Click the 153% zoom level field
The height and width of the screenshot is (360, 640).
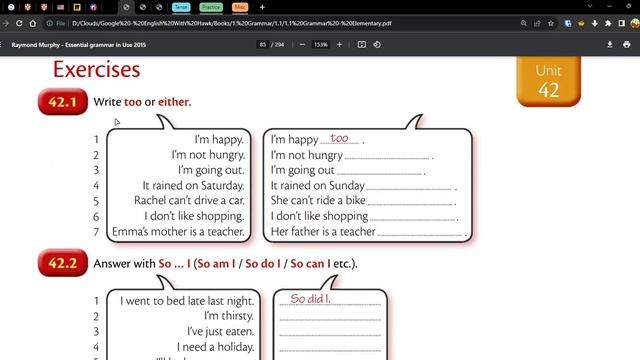click(x=321, y=44)
